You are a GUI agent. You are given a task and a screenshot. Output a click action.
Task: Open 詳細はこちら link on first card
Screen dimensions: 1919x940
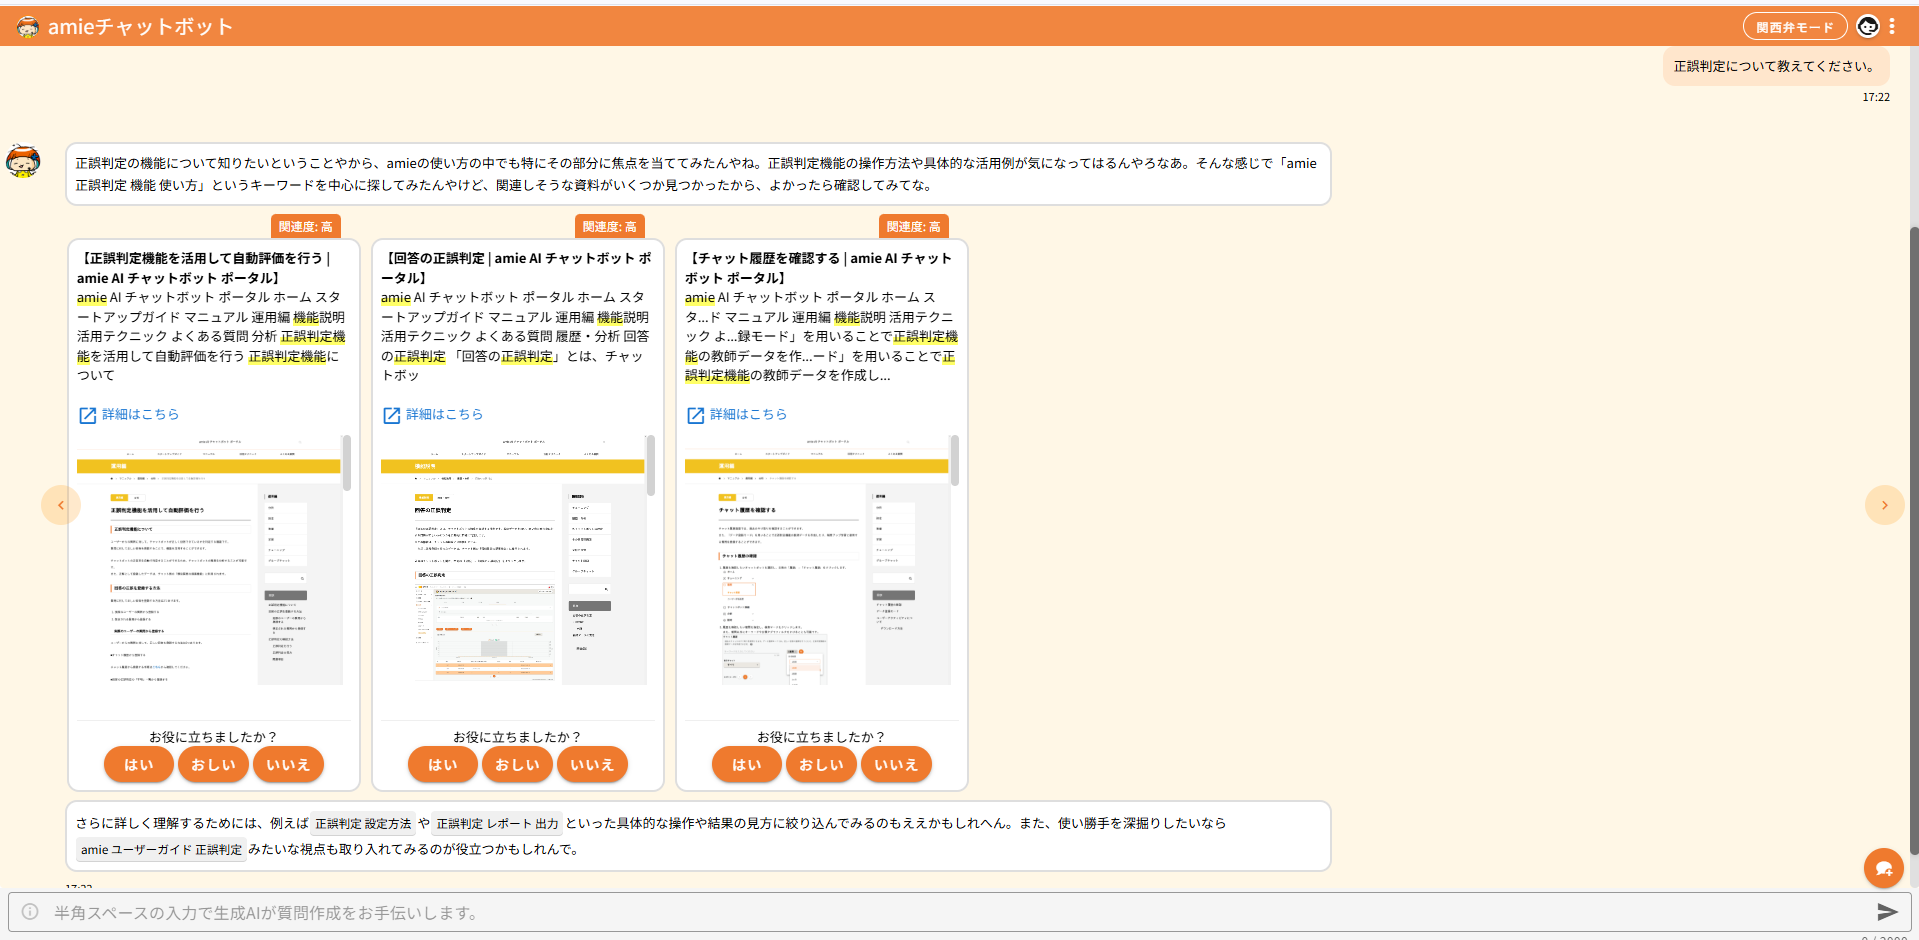[x=140, y=414]
